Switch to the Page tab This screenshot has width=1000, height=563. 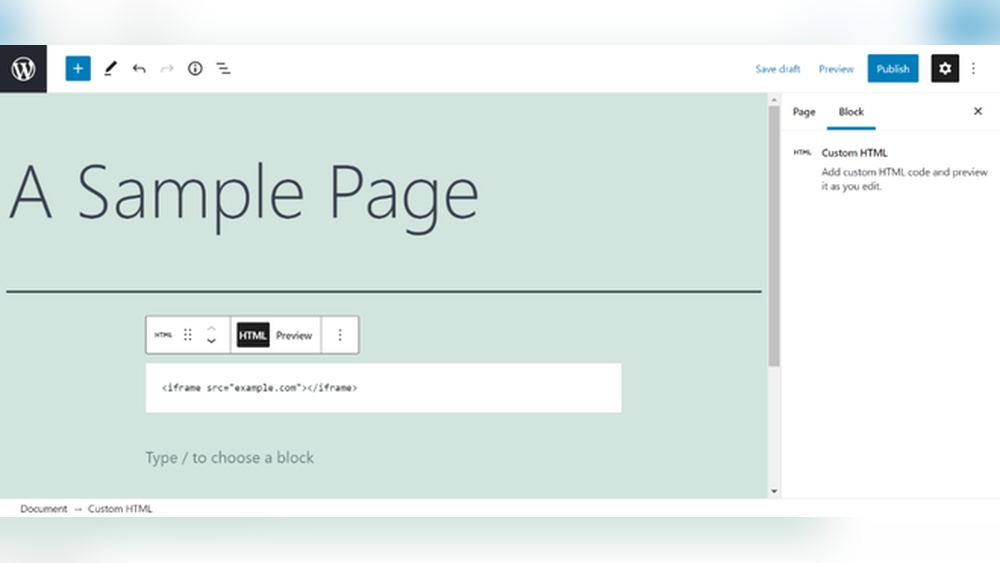click(x=804, y=112)
